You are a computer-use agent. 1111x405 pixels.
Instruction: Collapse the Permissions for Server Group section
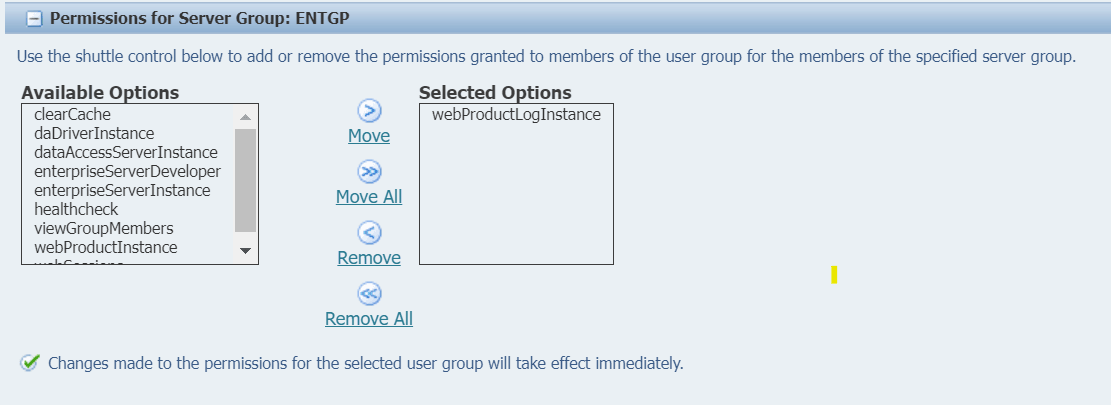33,19
